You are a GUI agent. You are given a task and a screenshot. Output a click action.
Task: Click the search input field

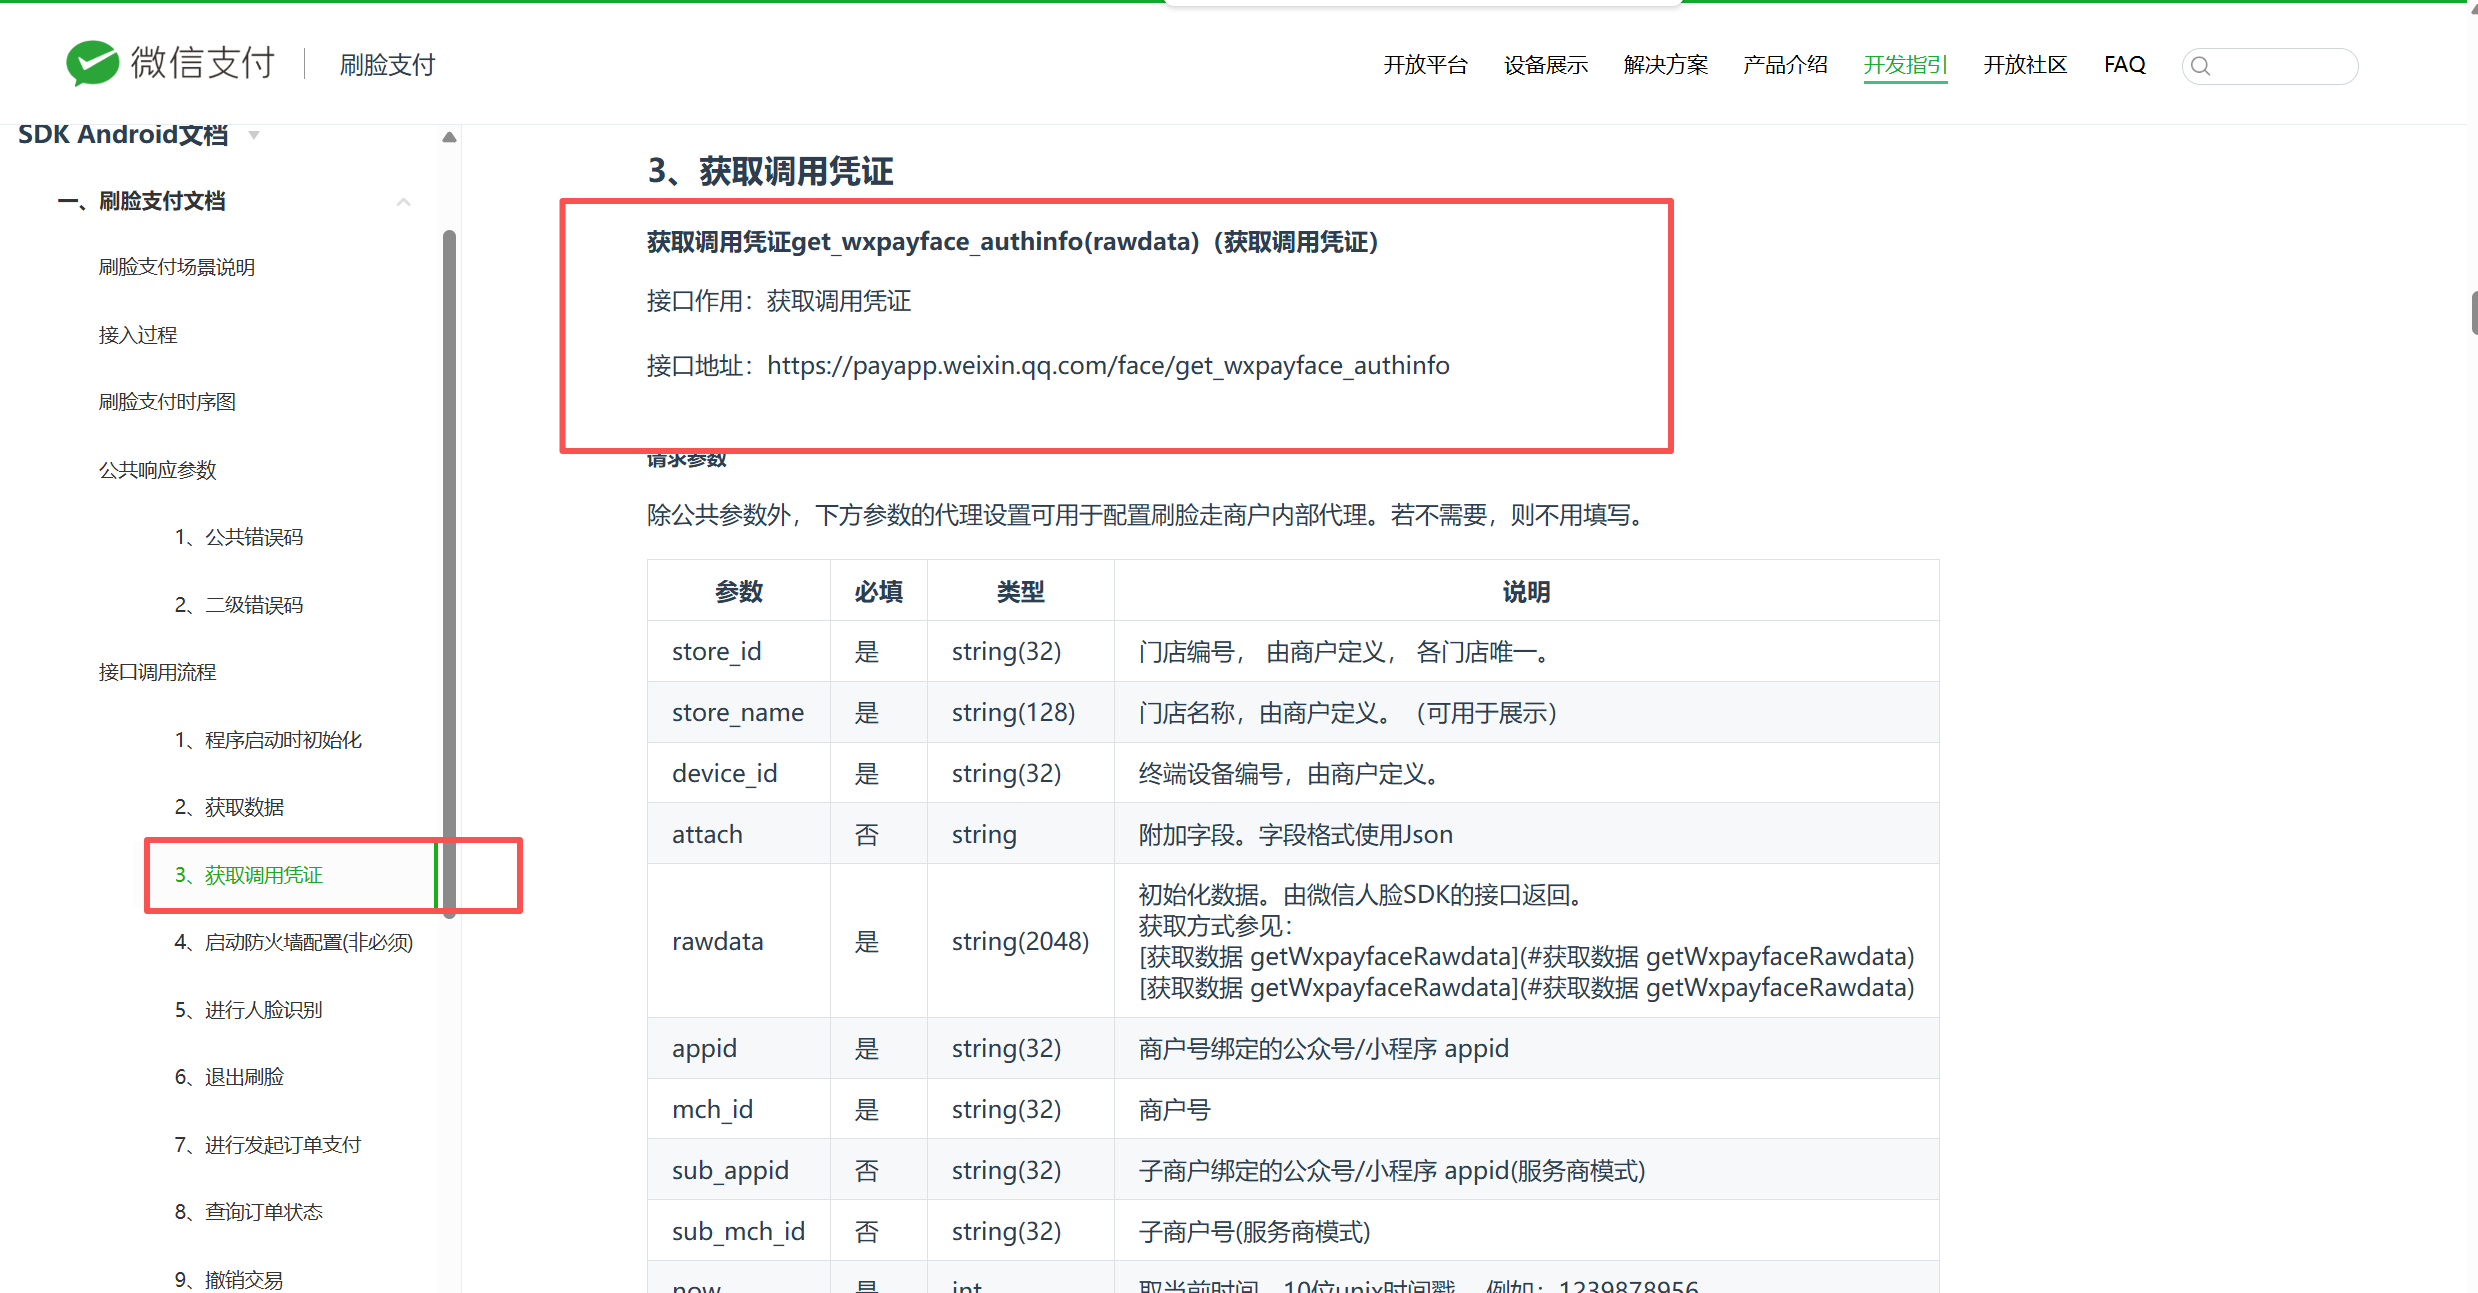2283,66
